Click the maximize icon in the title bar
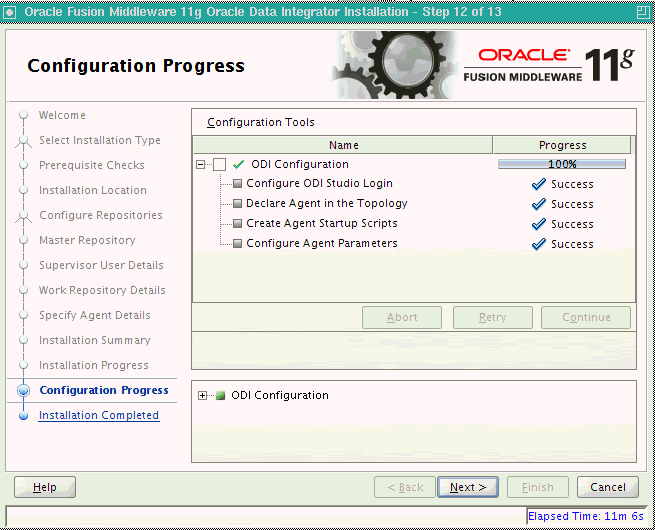Screen dimensions: 655x530 tap(643, 12)
